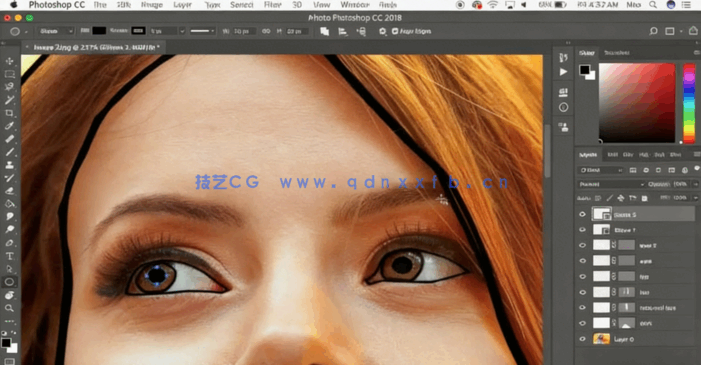The height and width of the screenshot is (365, 701).
Task: Open the tool preset picker arrow
Action: point(26,32)
